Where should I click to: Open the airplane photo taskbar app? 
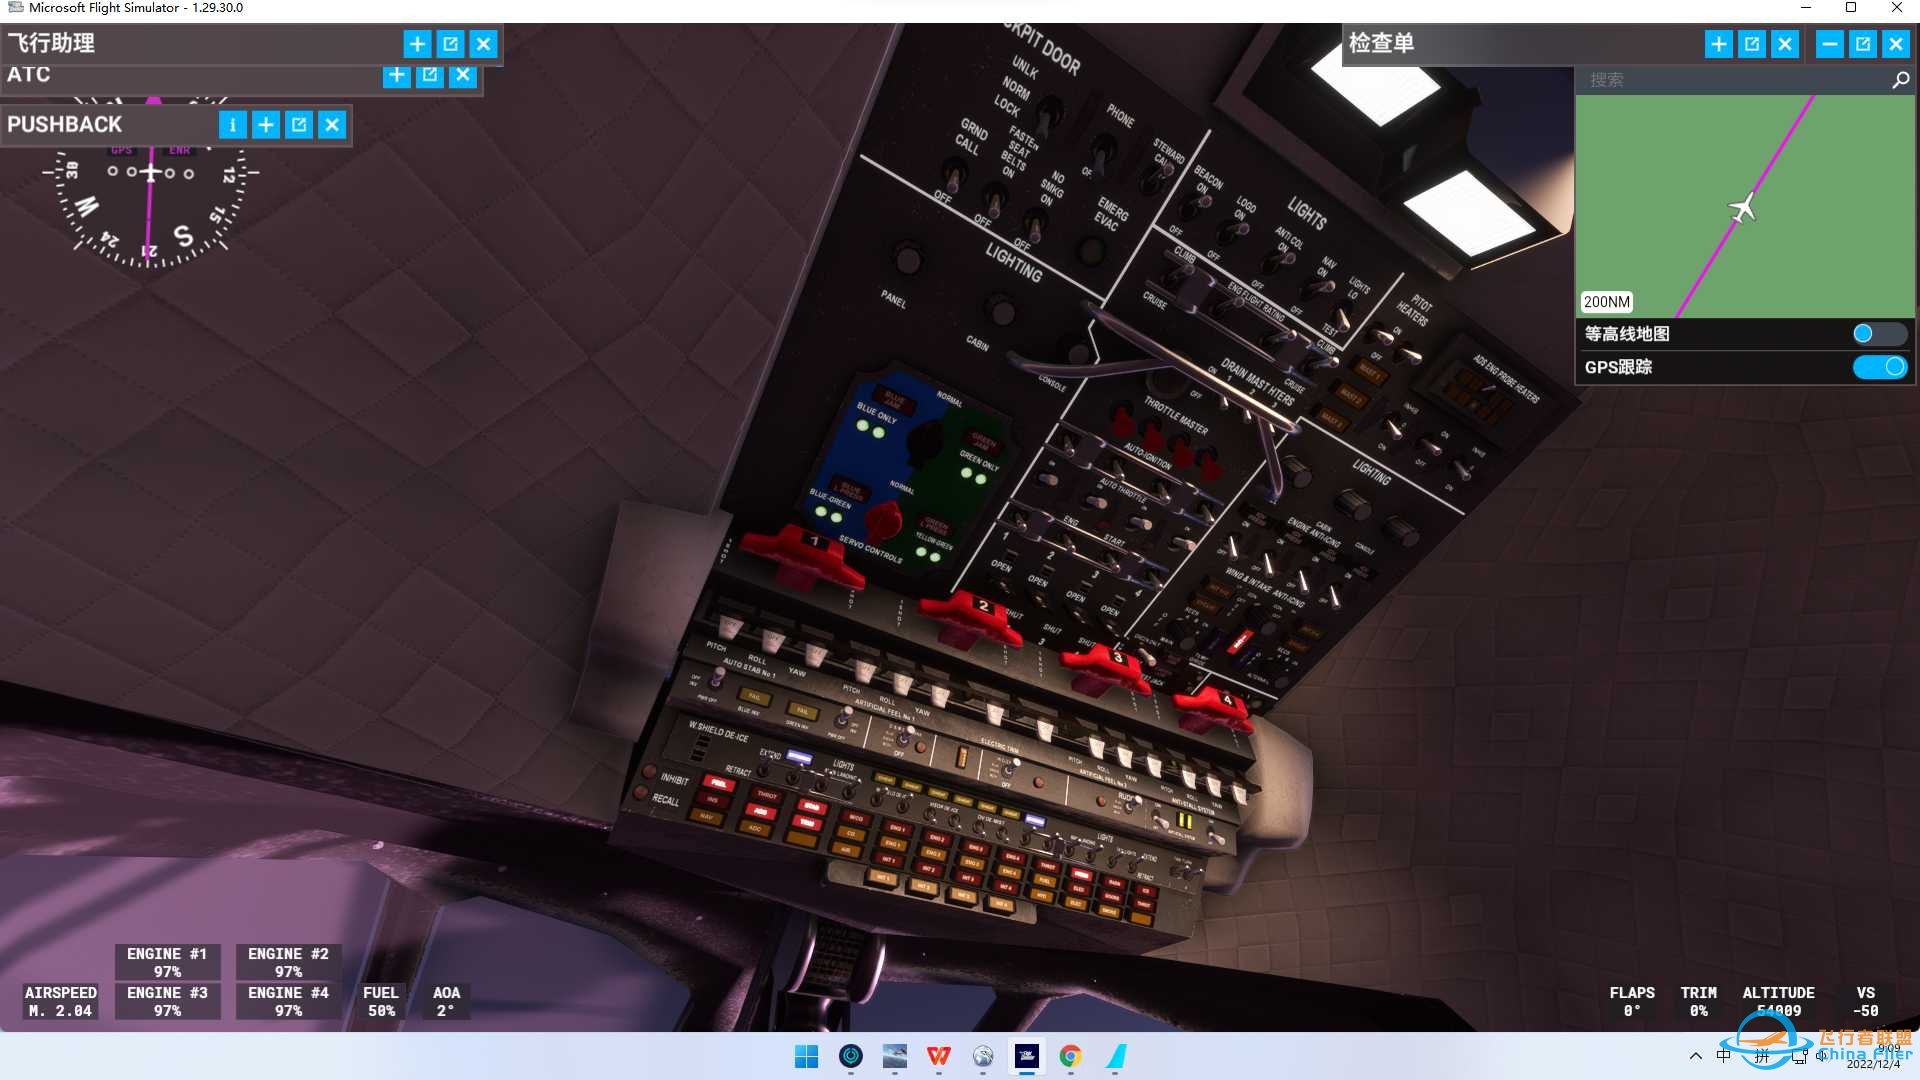click(x=894, y=1056)
